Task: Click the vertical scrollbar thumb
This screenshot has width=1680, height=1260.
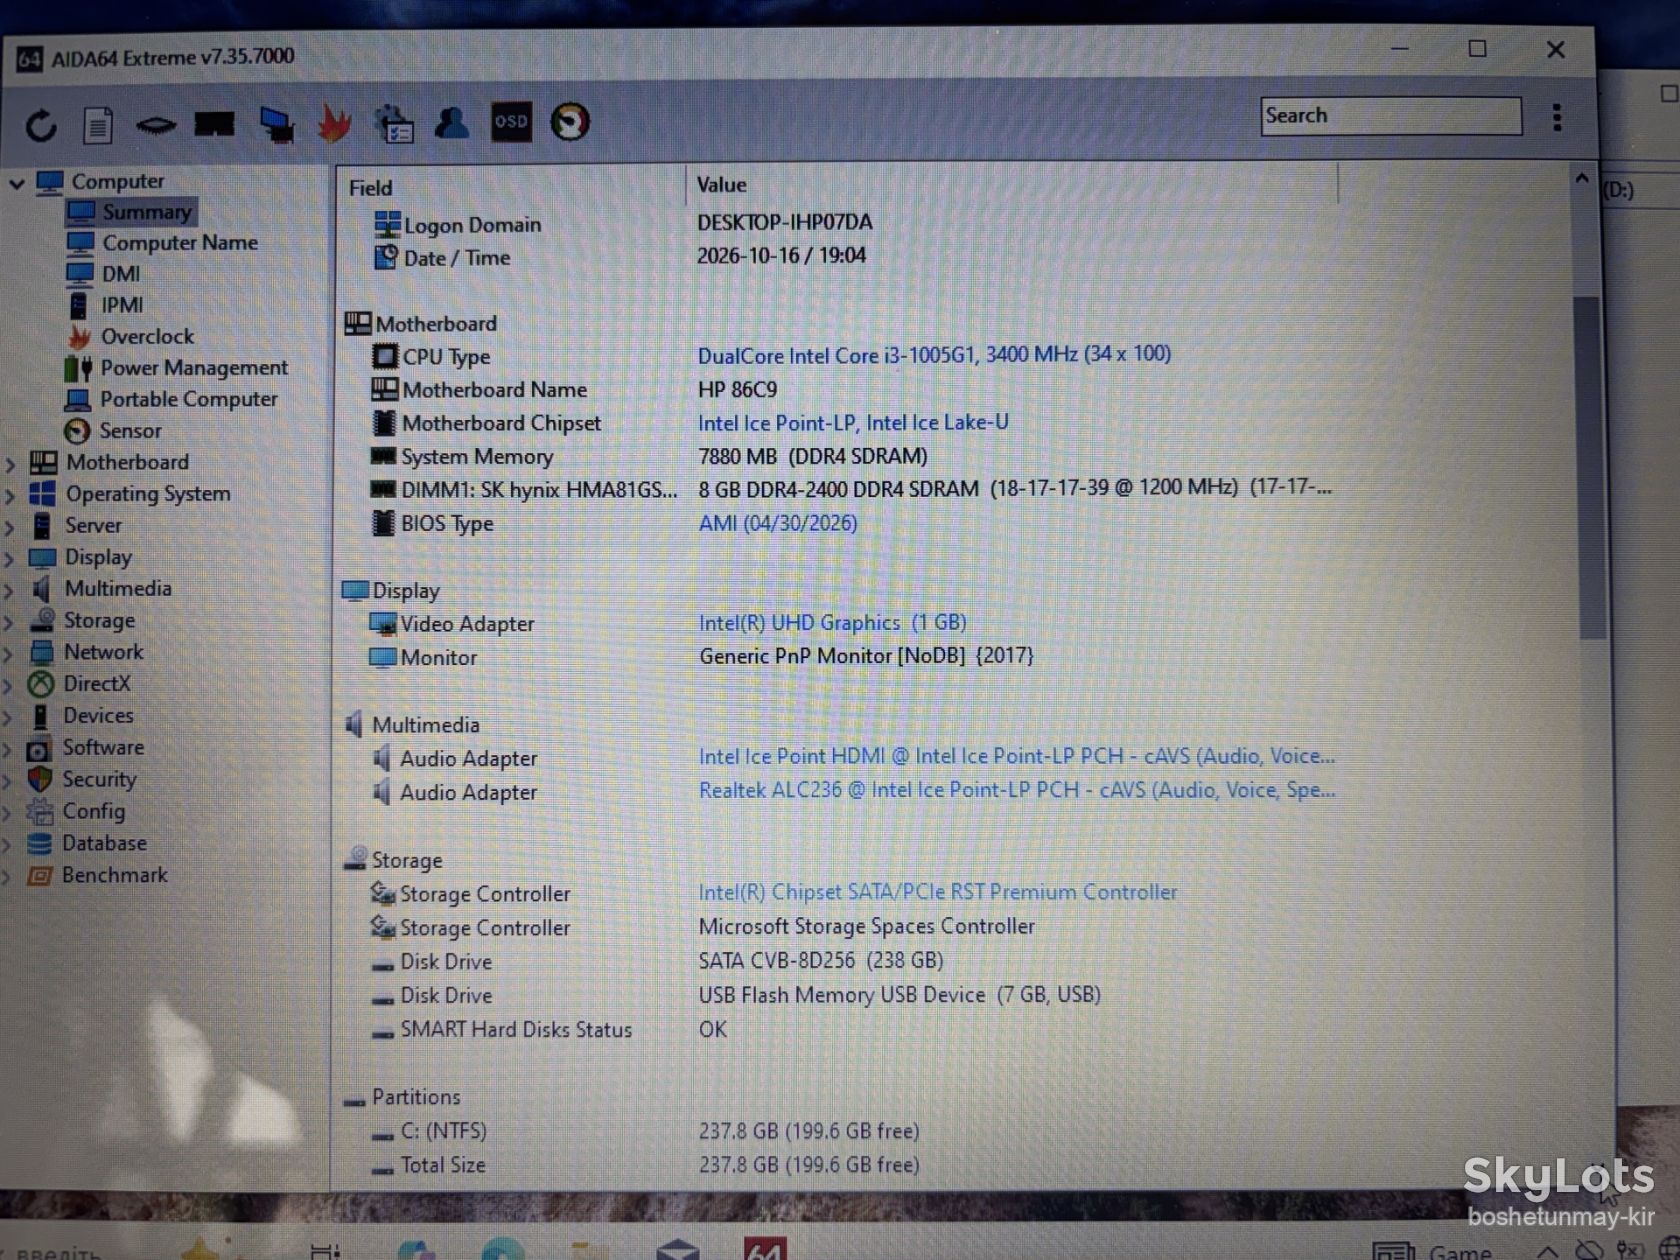Action: tap(1589, 468)
